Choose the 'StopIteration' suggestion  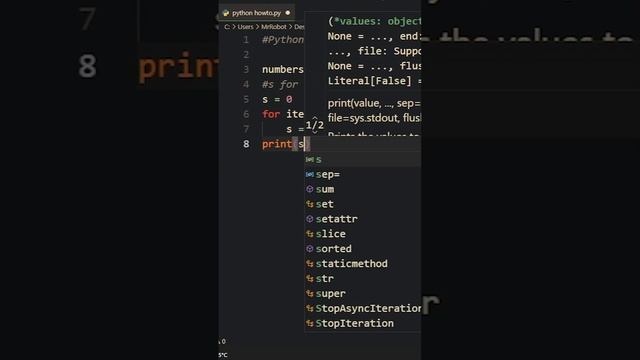(x=363, y=323)
